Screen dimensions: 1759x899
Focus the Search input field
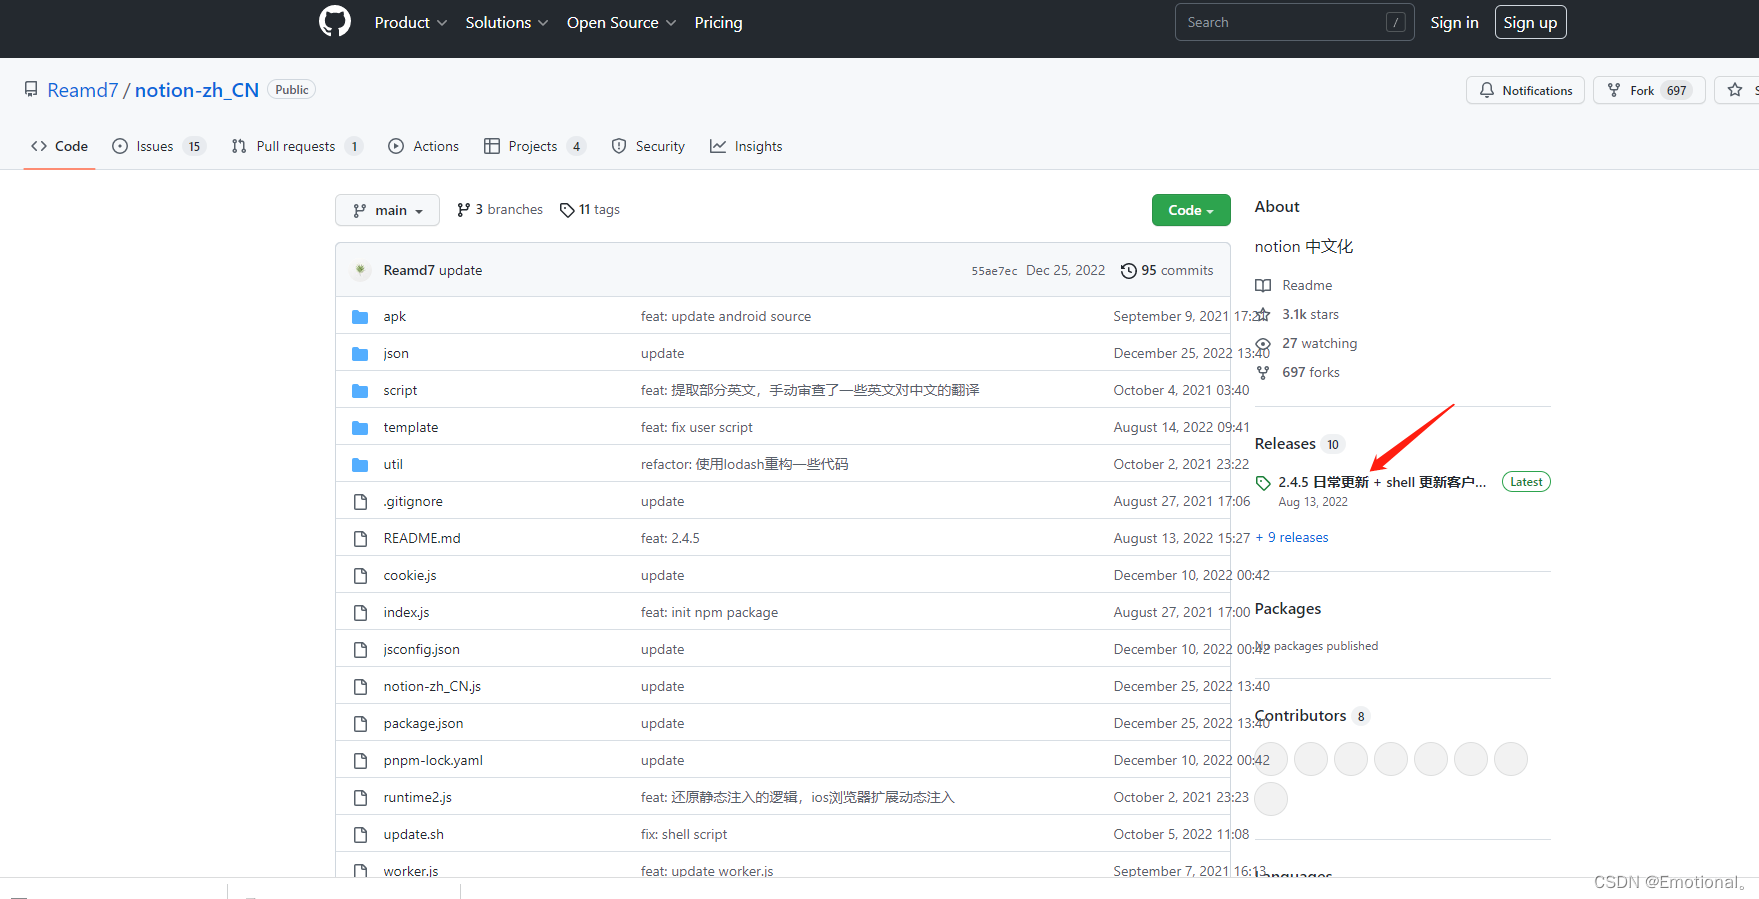pos(1294,22)
